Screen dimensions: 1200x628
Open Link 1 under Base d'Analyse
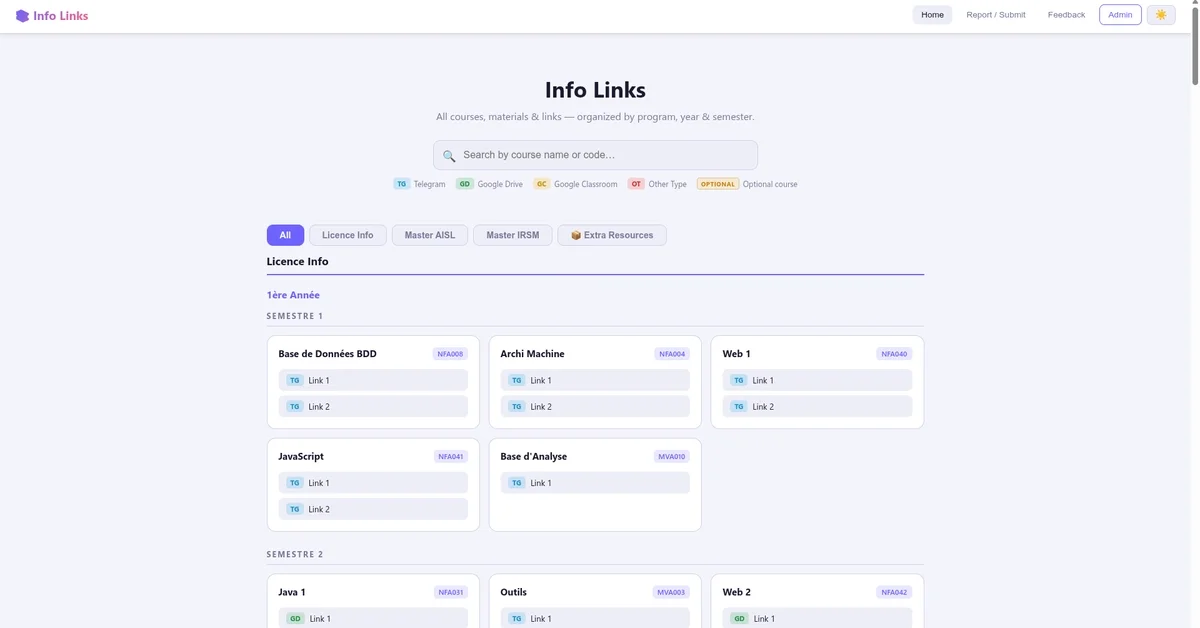click(595, 483)
